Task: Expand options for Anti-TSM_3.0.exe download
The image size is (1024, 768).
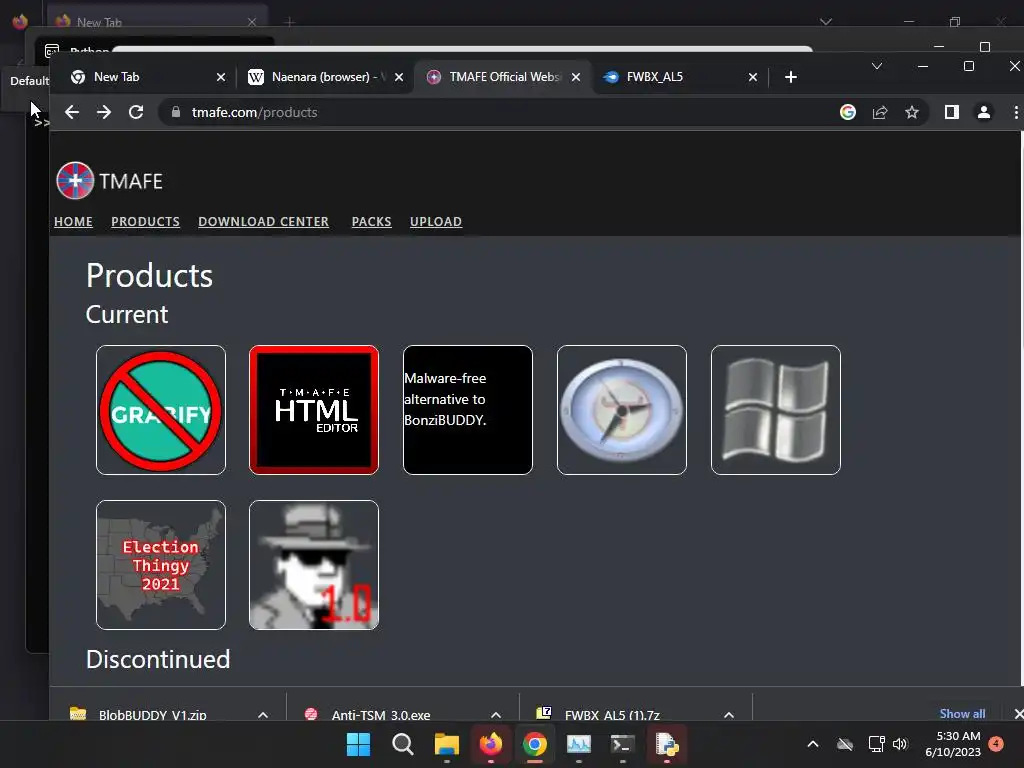Action: coord(496,714)
